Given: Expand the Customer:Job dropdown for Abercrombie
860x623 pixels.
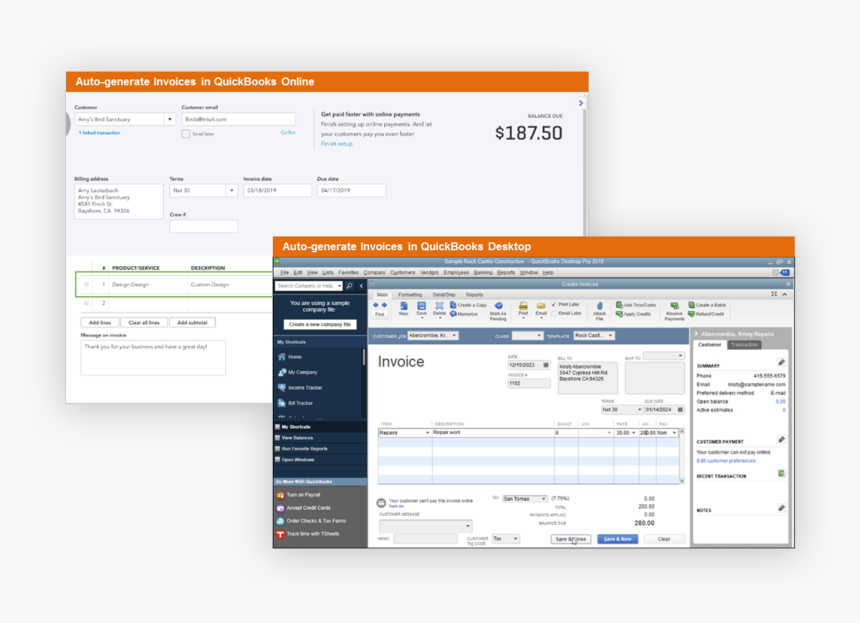Looking at the screenshot, I should [x=453, y=336].
